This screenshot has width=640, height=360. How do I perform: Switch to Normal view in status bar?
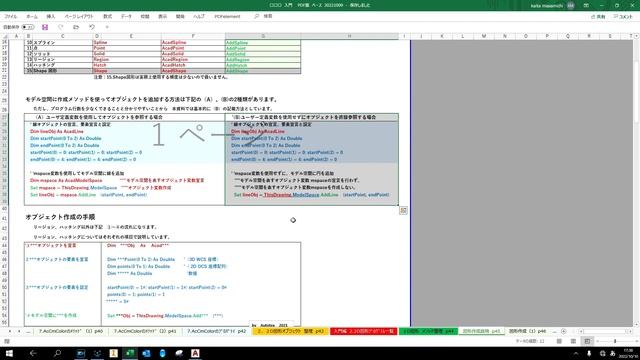[x=559, y=341]
